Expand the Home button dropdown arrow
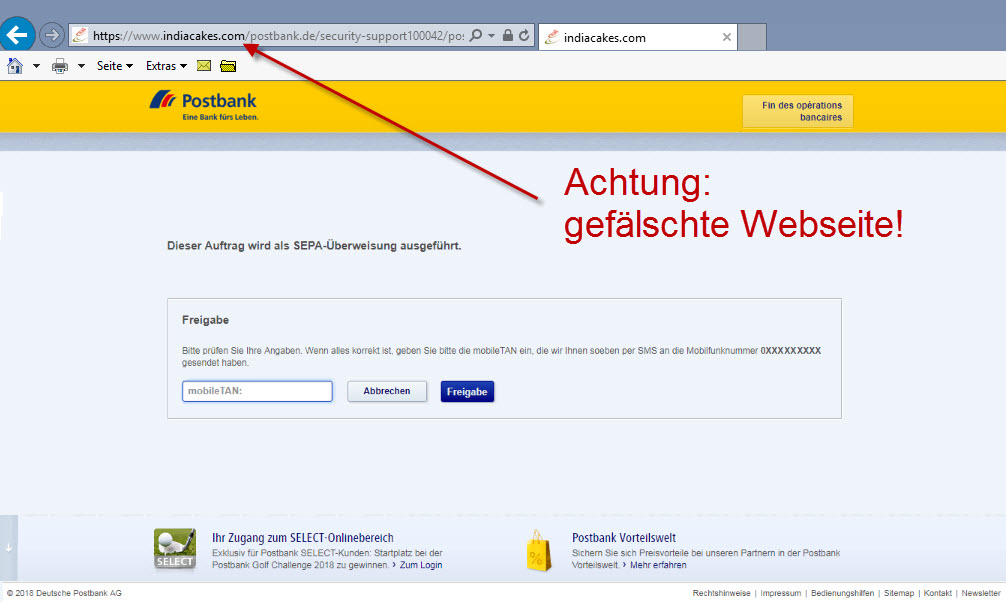The height and width of the screenshot is (604, 1006). click(x=36, y=66)
